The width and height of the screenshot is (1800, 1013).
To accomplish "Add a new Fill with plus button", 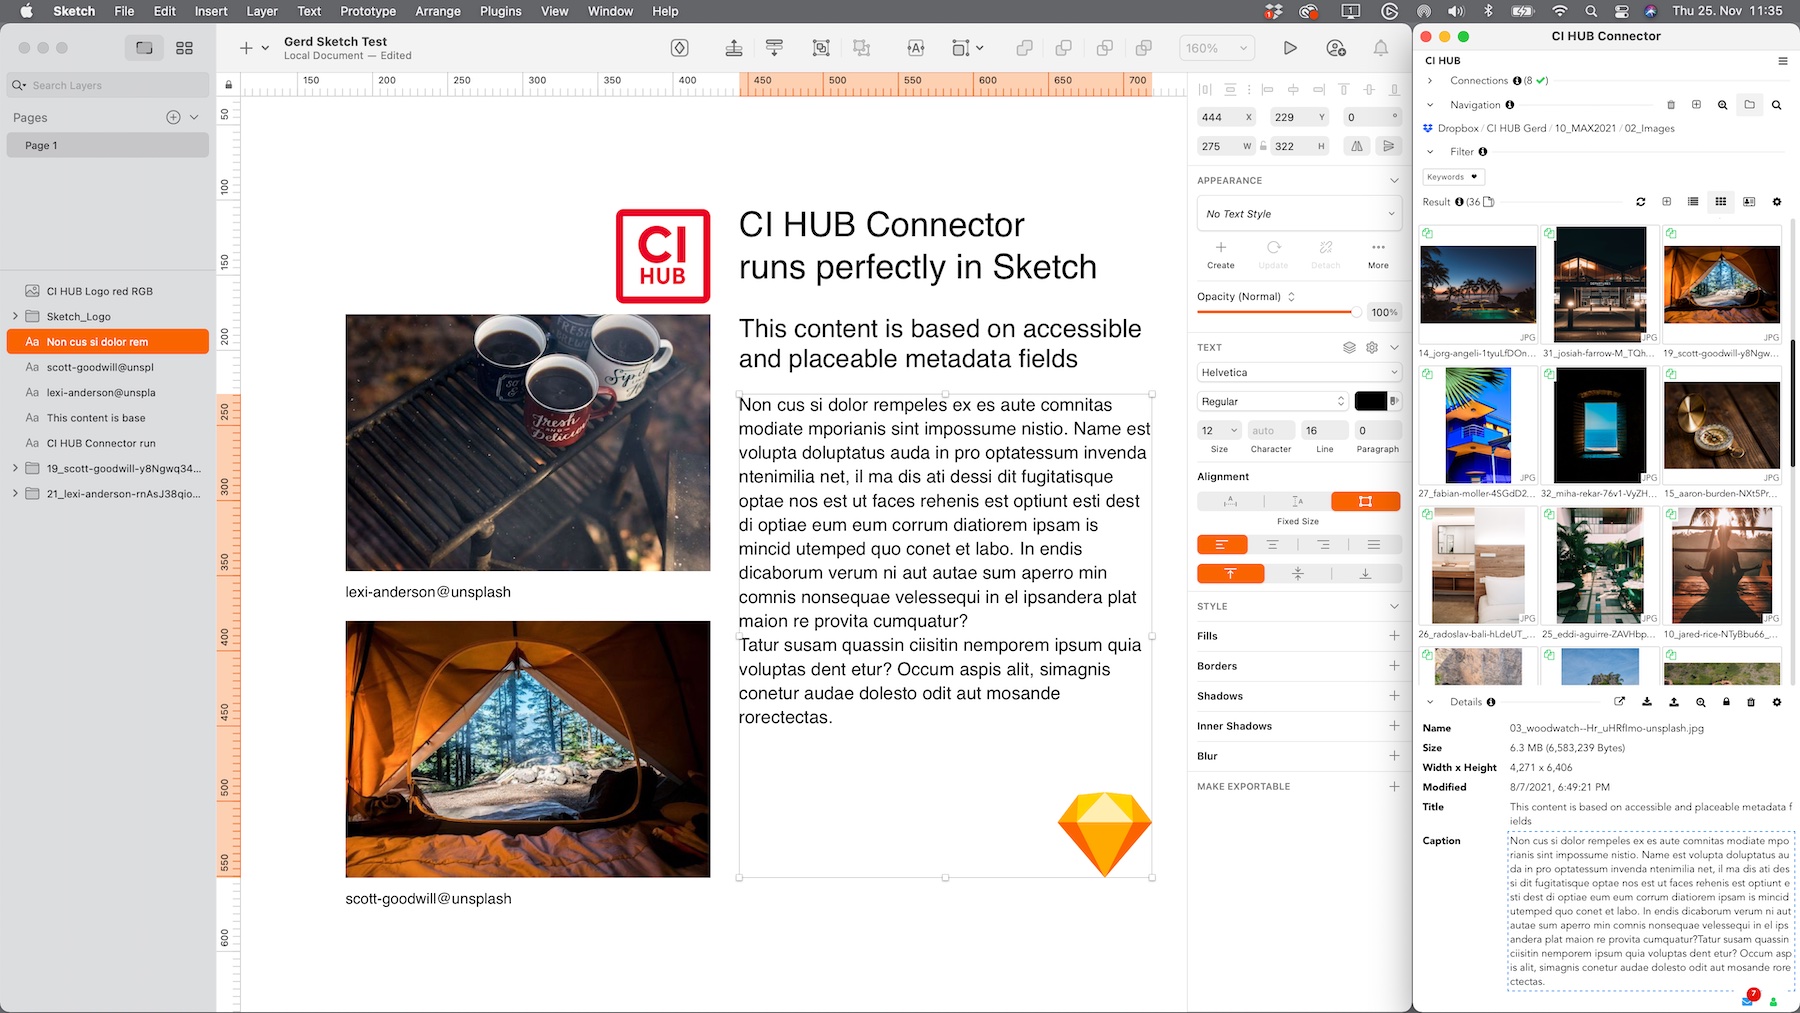I will click(x=1394, y=636).
